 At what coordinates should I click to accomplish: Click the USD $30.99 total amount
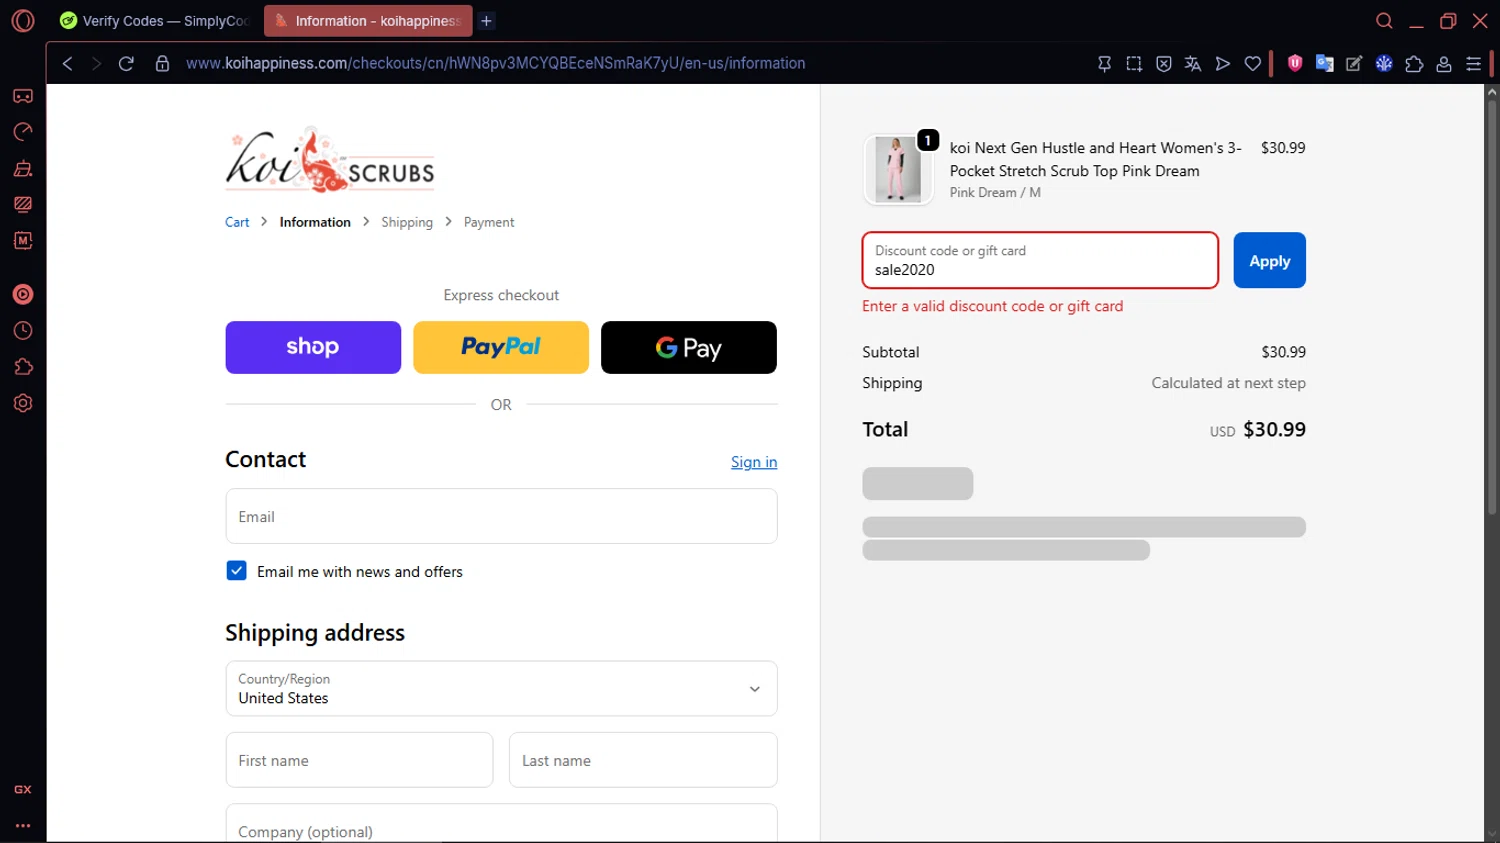click(x=1258, y=430)
